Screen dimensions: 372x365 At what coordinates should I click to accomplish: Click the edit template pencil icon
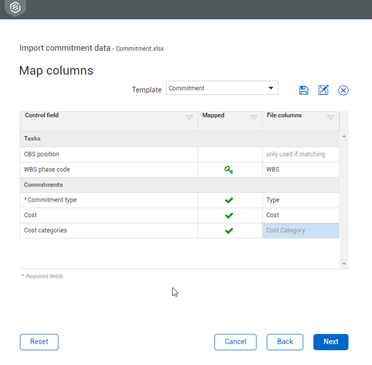(x=323, y=90)
